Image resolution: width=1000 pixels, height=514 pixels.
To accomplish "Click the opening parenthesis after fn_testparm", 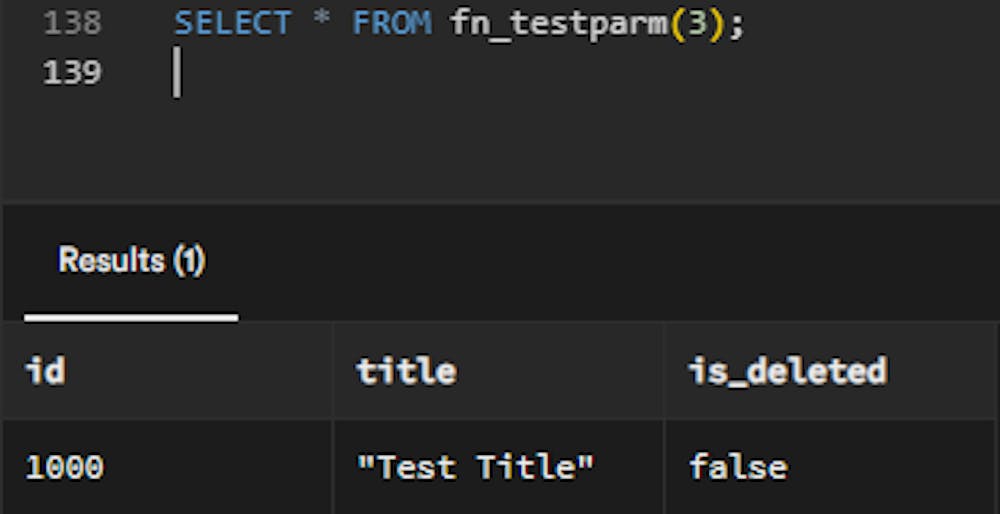I will click(676, 22).
